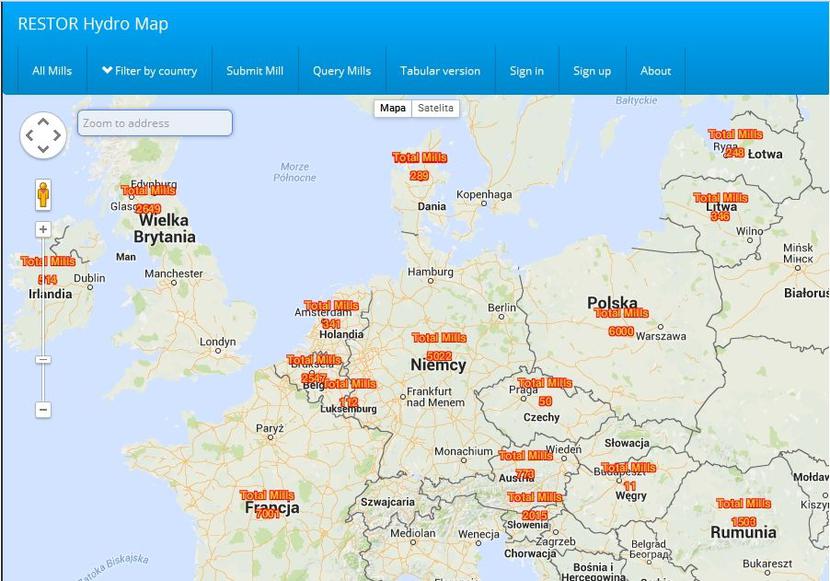Image resolution: width=830 pixels, height=581 pixels.
Task: Click the zoom slider handle
Action: click(x=43, y=360)
